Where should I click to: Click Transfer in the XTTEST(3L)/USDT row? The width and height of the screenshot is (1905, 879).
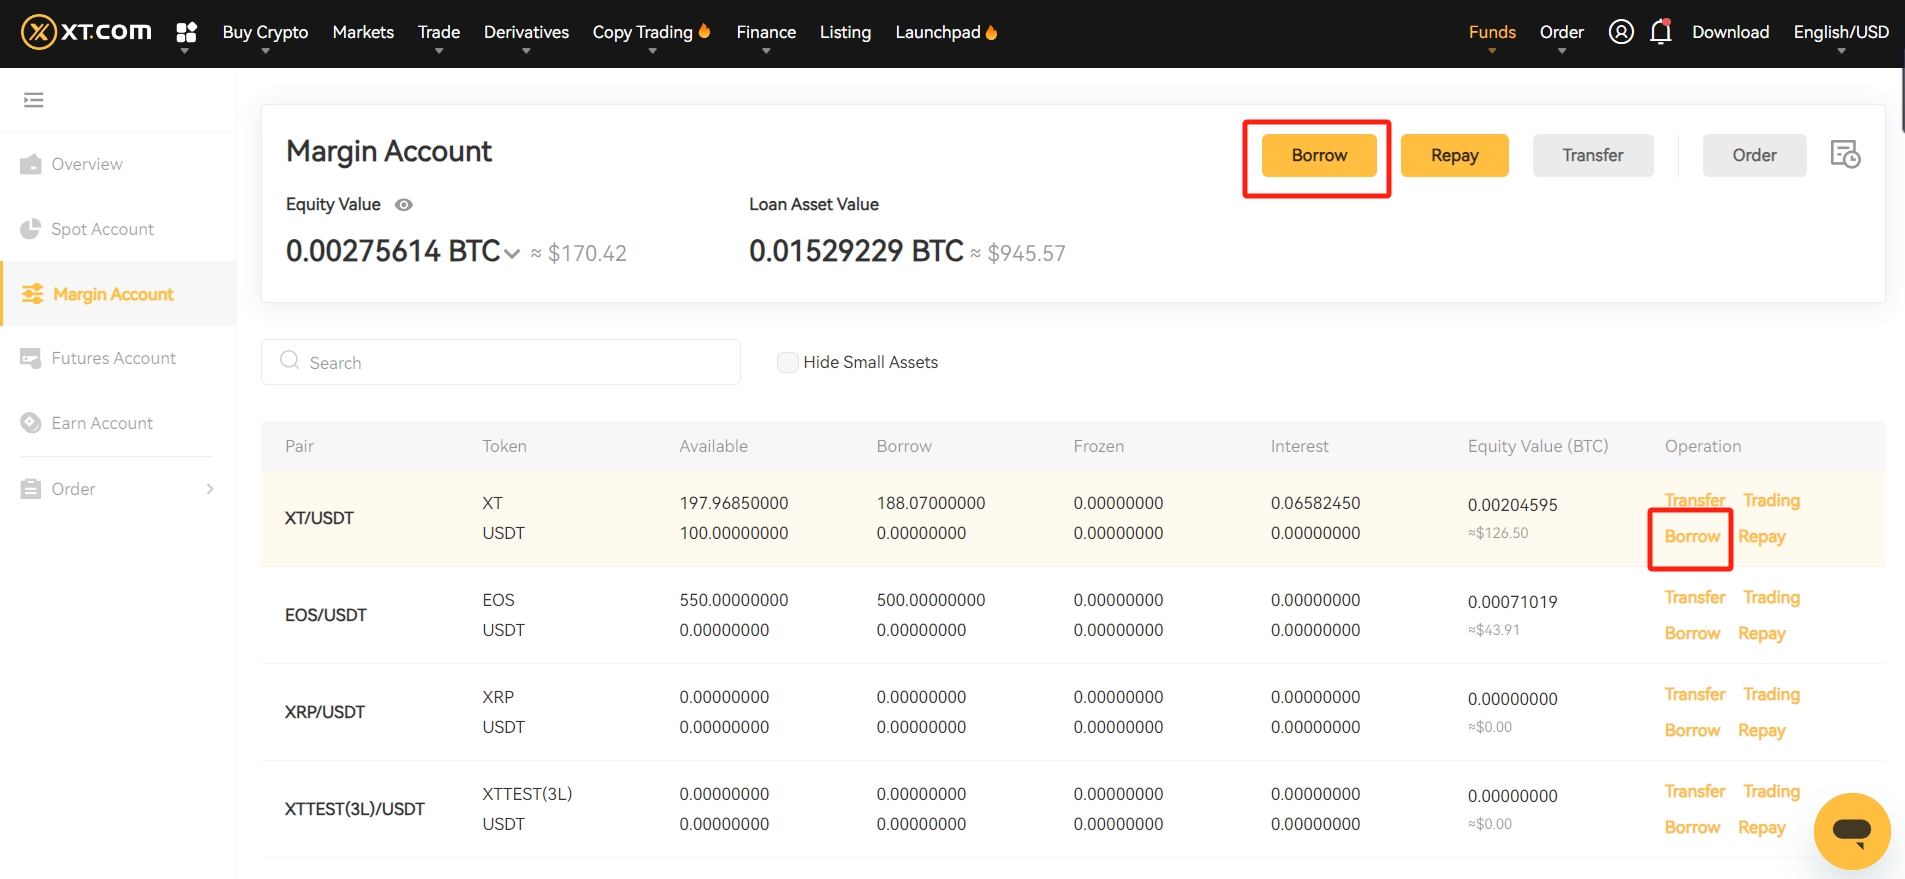[x=1695, y=791]
